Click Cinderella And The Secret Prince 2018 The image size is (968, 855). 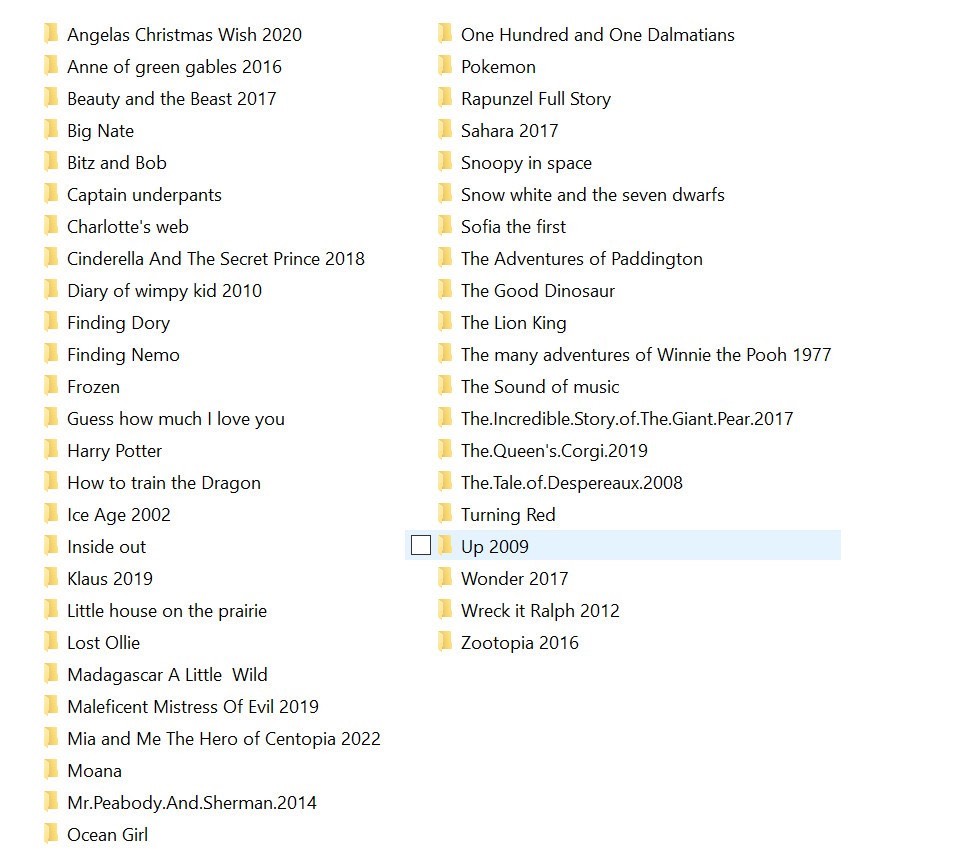pos(216,259)
